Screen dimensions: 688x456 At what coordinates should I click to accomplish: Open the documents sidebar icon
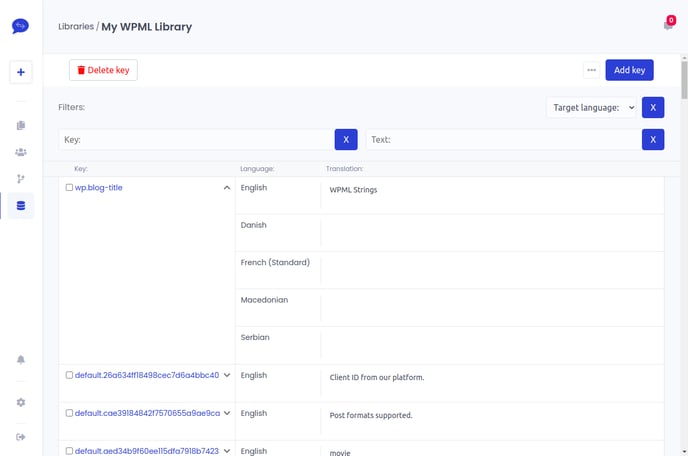[x=21, y=126]
